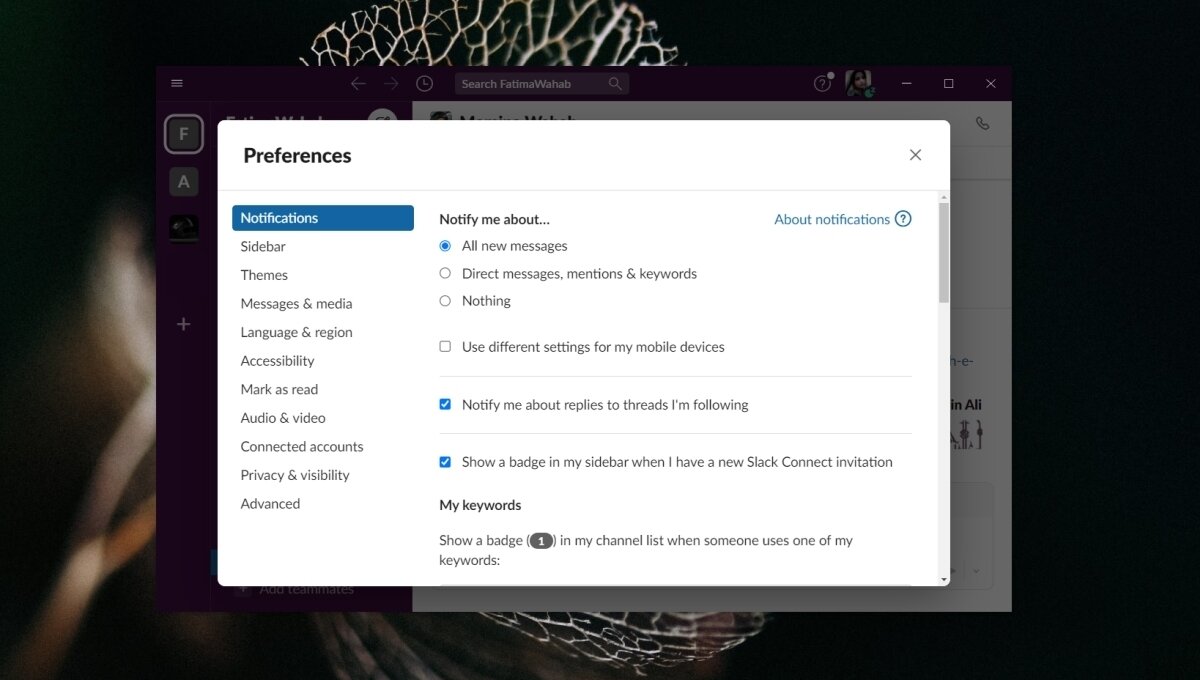Switch to the A workspace icon

point(184,182)
